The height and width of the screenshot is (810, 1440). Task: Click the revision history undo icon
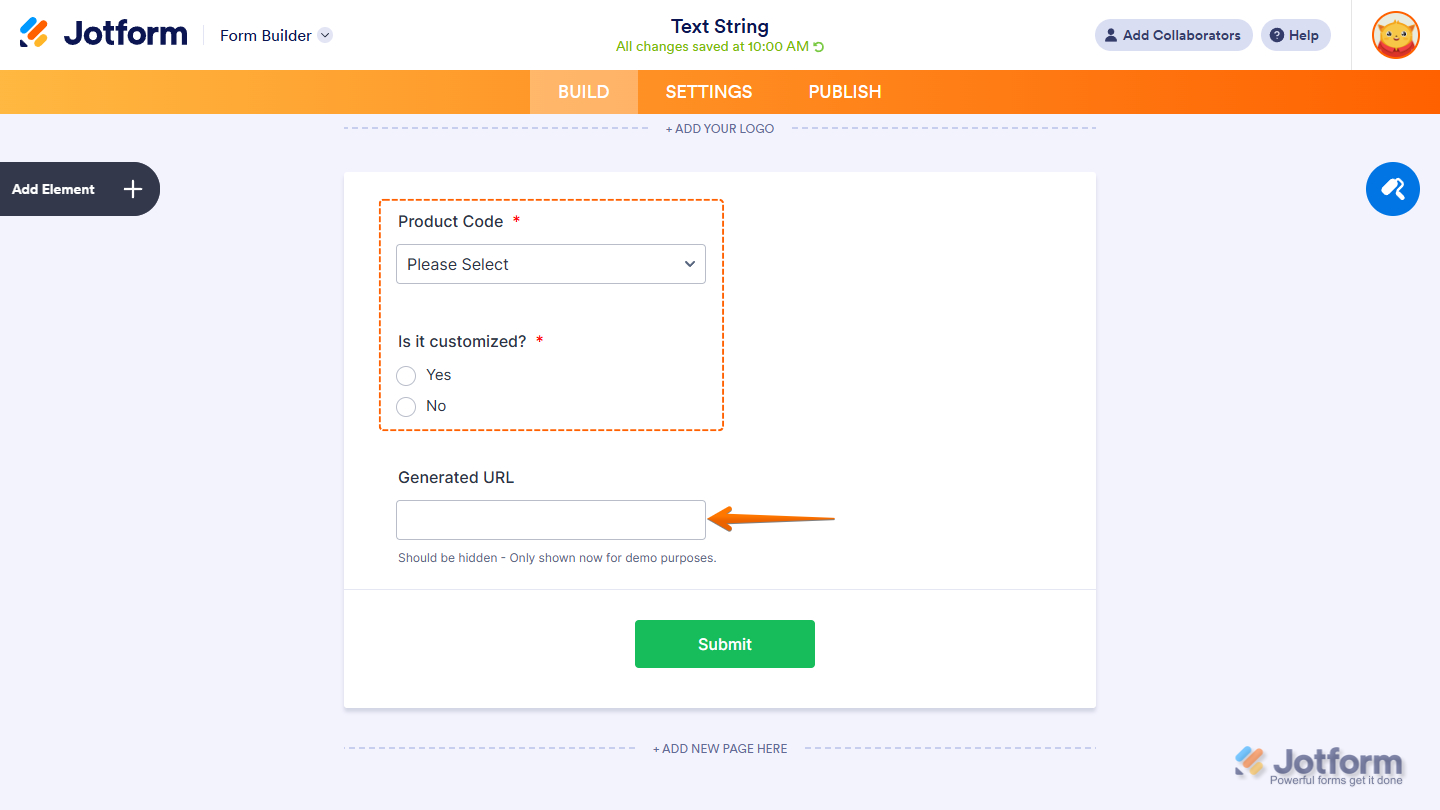click(817, 46)
